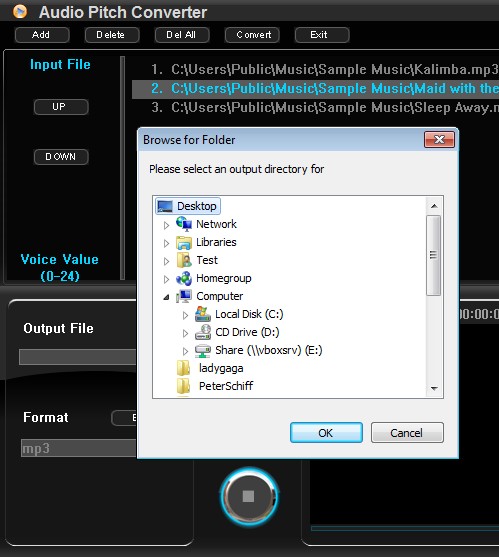Select input file 2 Maid with the

pyautogui.click(x=315, y=89)
